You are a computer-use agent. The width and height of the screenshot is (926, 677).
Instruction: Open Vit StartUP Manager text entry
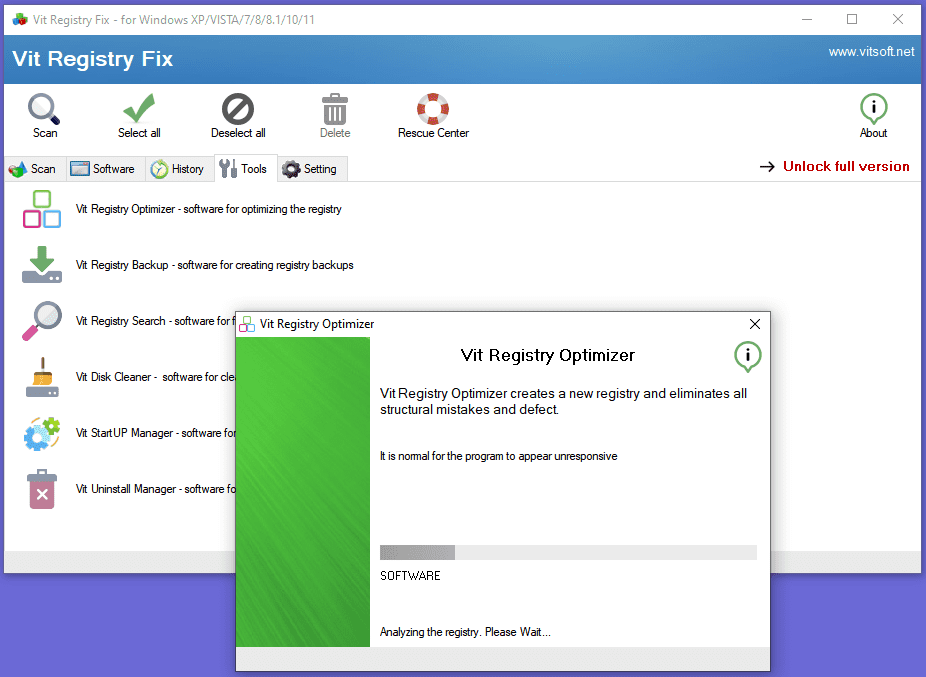[x=155, y=433]
